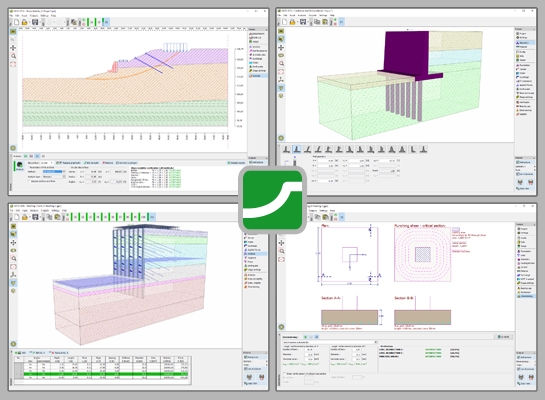The height and width of the screenshot is (400, 545).
Task: Open the Method dropdown in slope analysis
Action: (54, 172)
